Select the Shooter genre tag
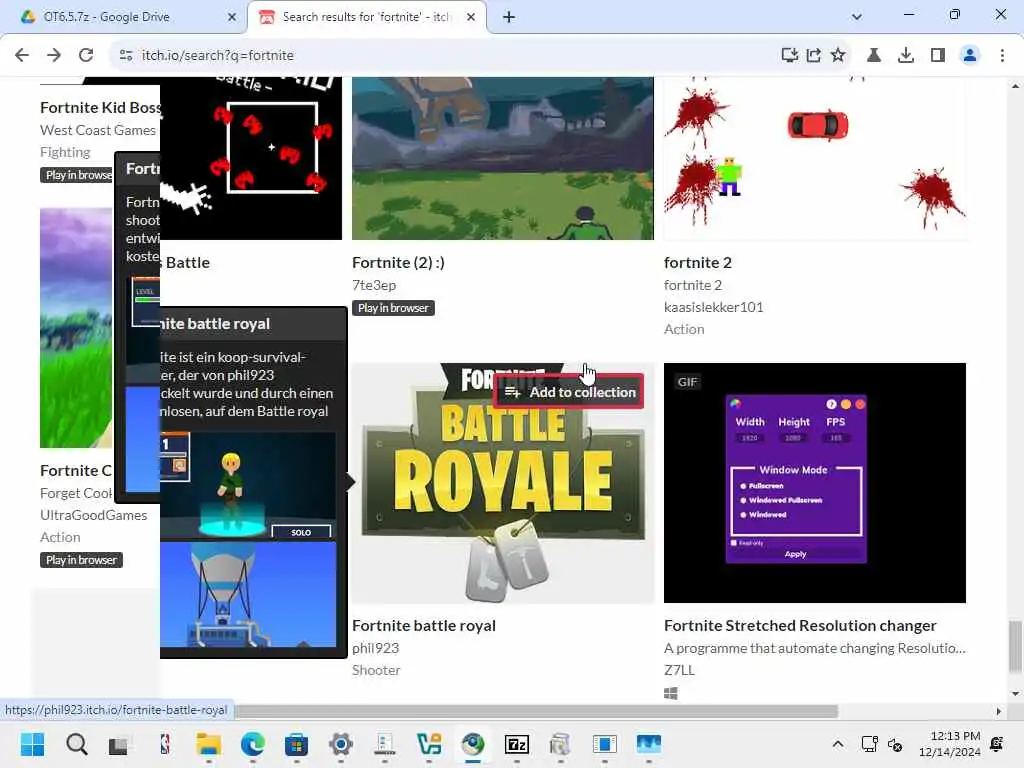Screen dimensions: 1024x768 click(376, 670)
